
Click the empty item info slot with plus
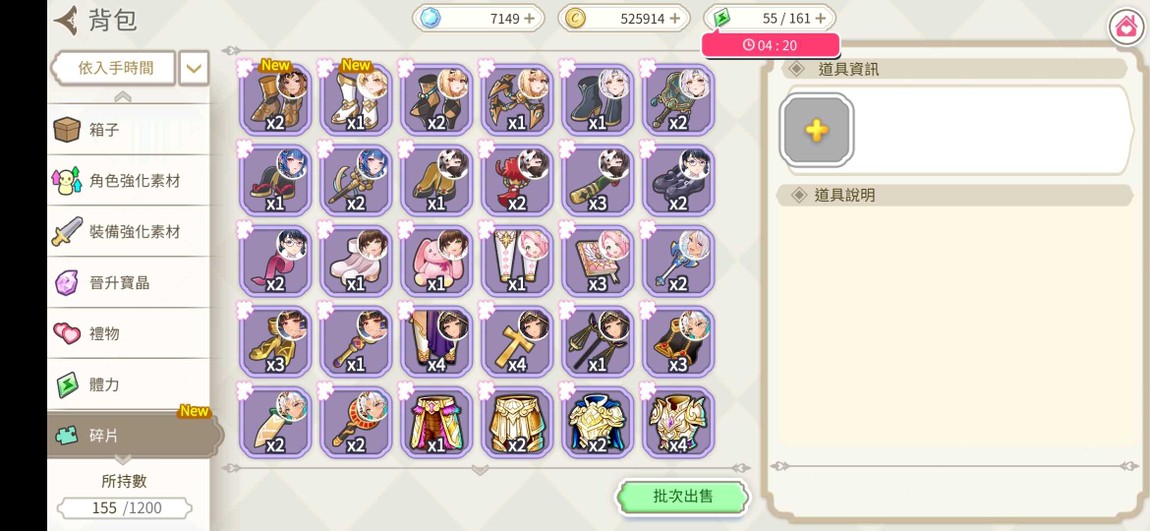pos(816,131)
